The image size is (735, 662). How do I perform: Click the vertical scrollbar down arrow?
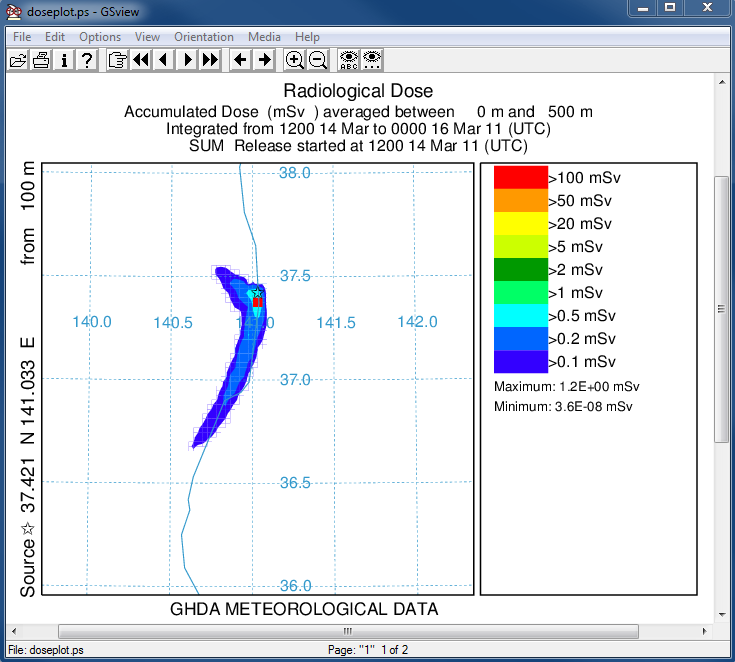721,612
